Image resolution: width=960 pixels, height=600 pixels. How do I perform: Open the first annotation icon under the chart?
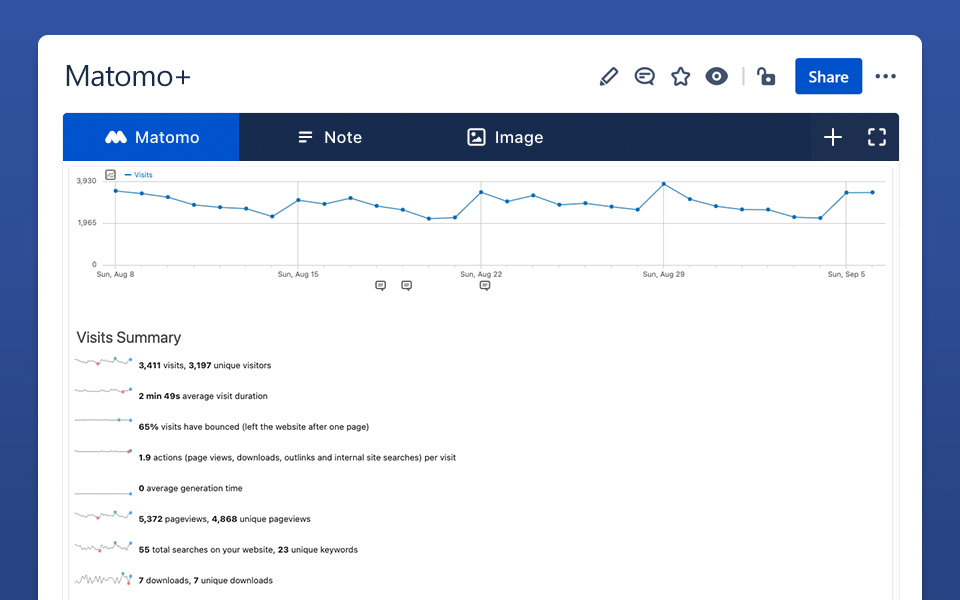[380, 286]
